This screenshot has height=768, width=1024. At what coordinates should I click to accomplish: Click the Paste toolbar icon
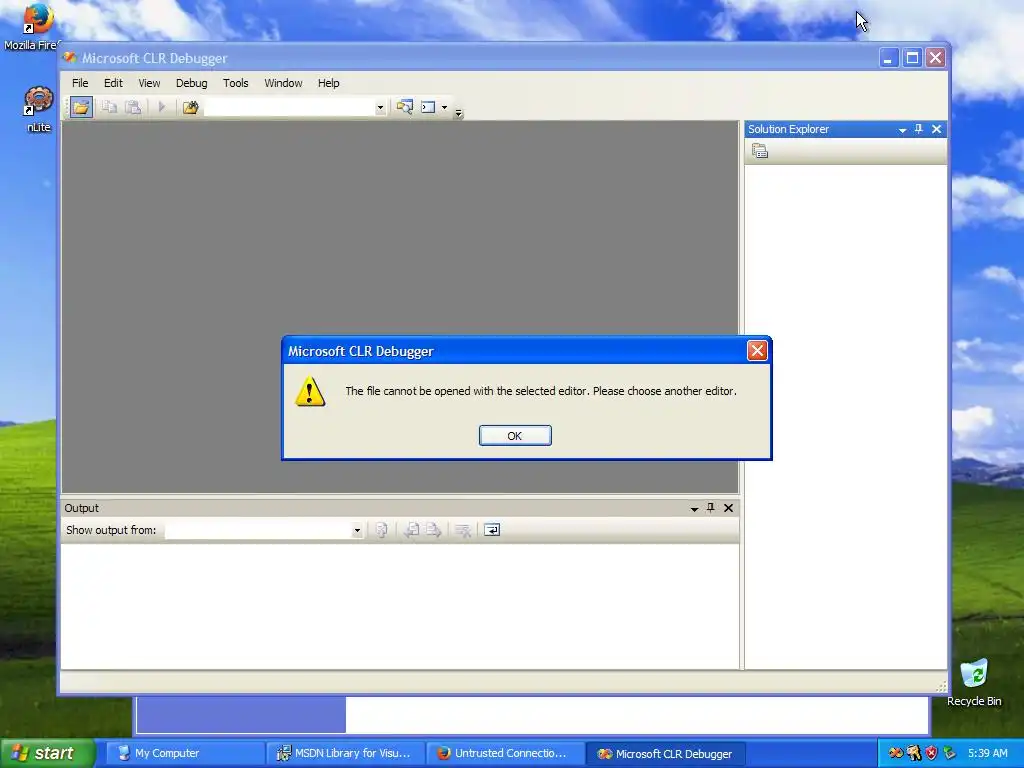click(x=133, y=107)
